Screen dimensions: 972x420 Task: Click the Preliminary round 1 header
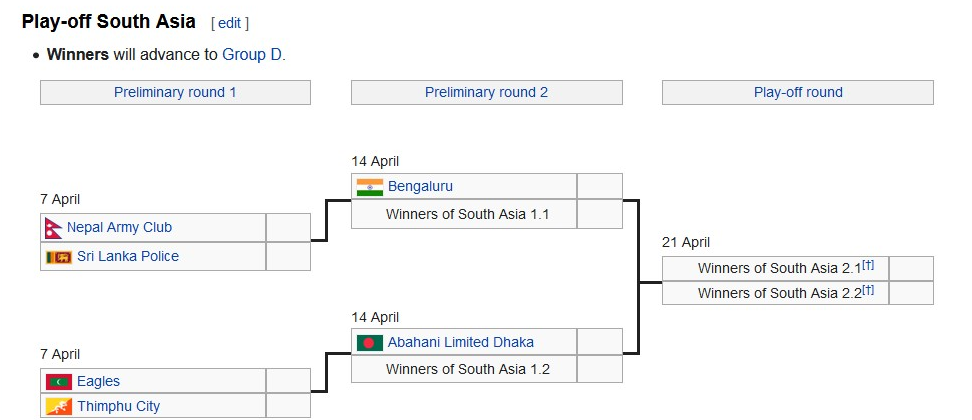tap(175, 93)
